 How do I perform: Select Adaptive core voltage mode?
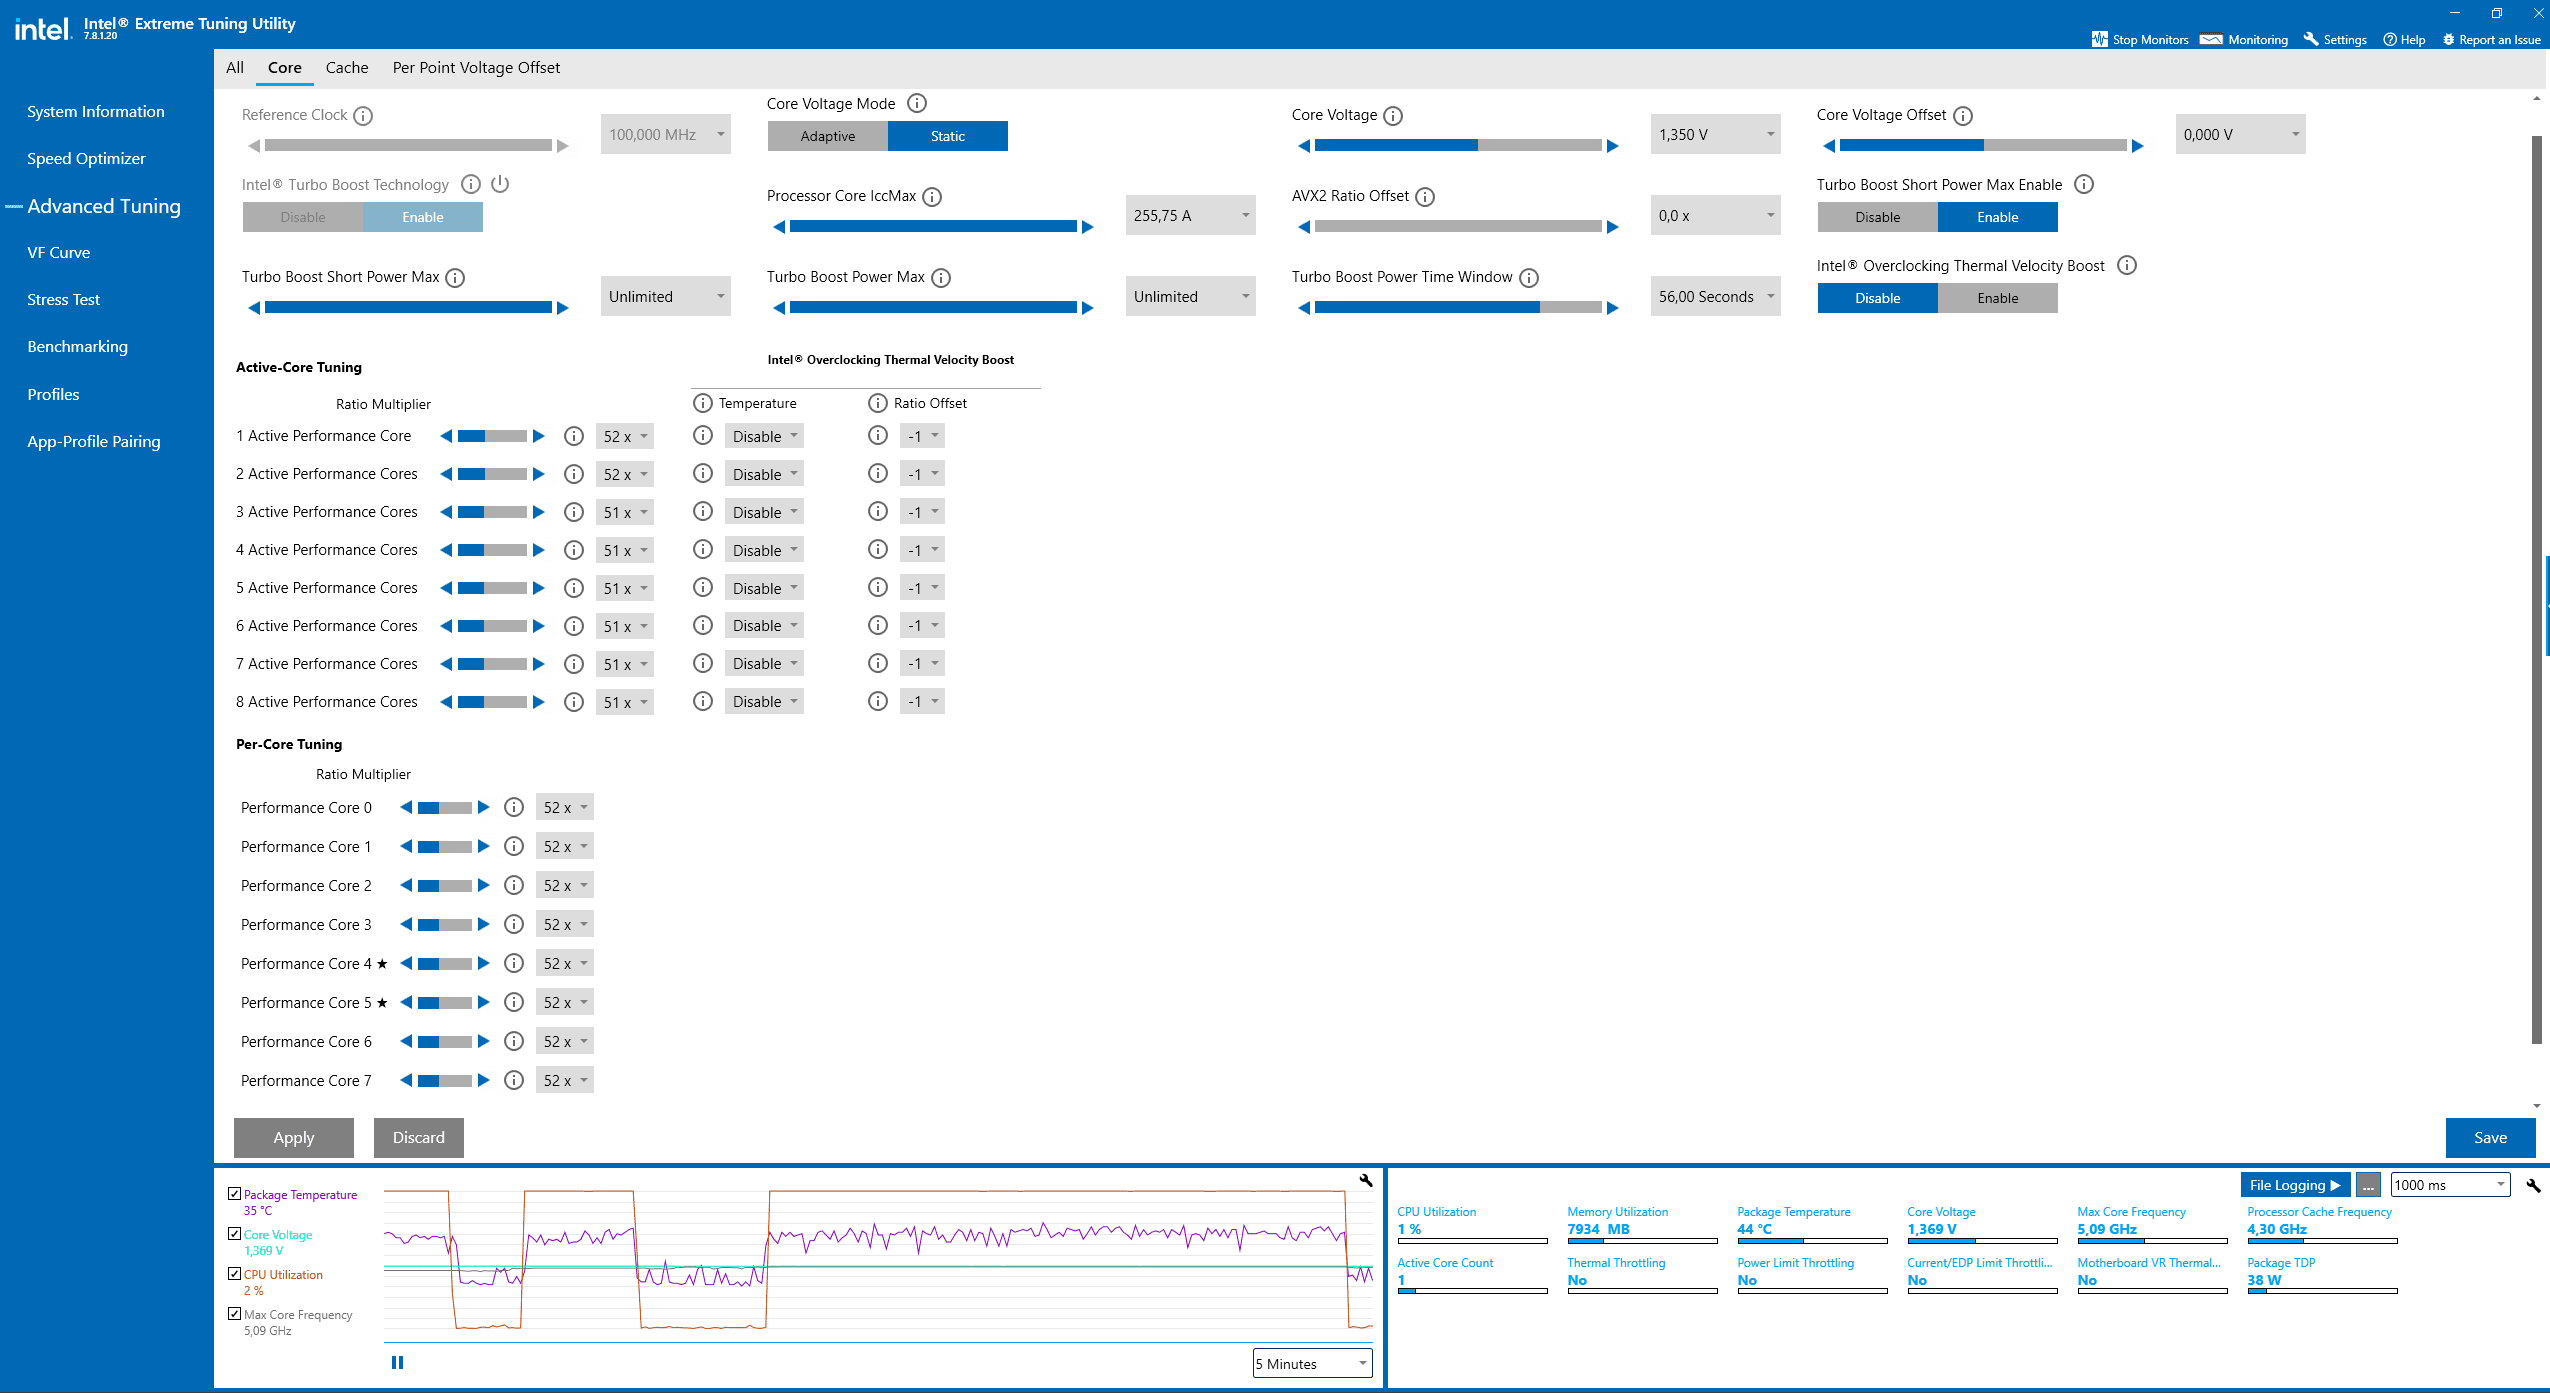tap(828, 136)
